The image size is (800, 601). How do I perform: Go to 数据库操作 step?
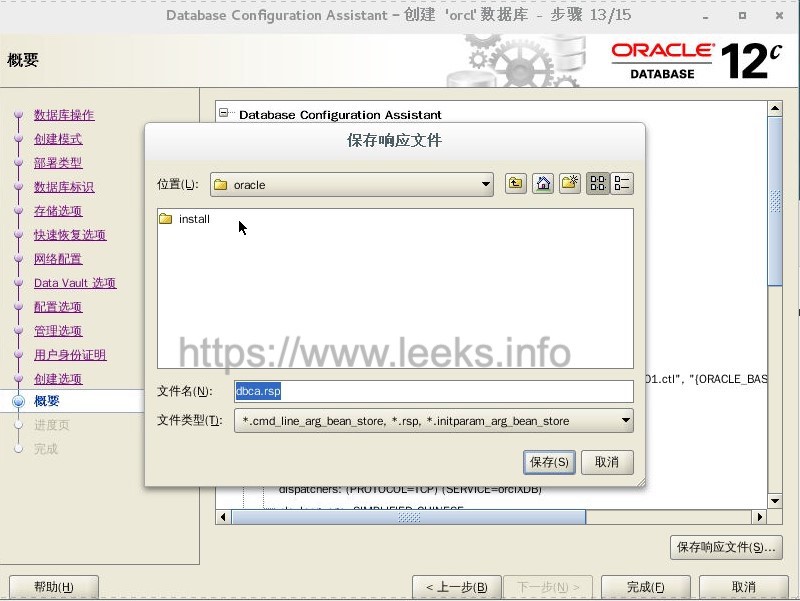point(64,115)
